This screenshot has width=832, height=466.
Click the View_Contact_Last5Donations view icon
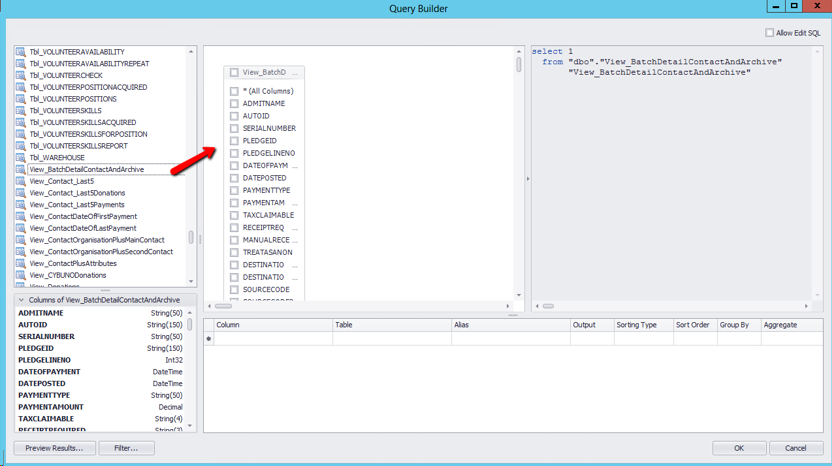coord(21,193)
